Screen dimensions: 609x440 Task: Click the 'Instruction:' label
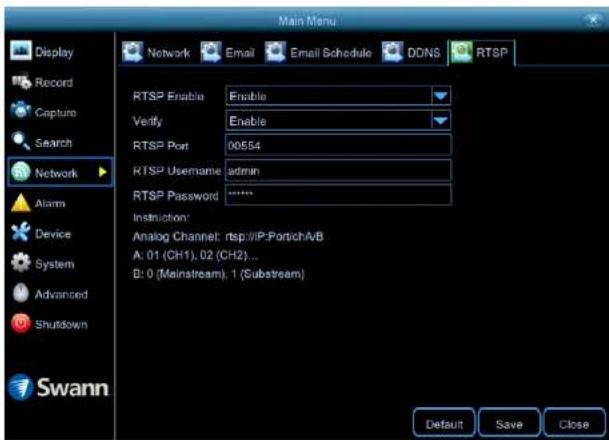161,217
